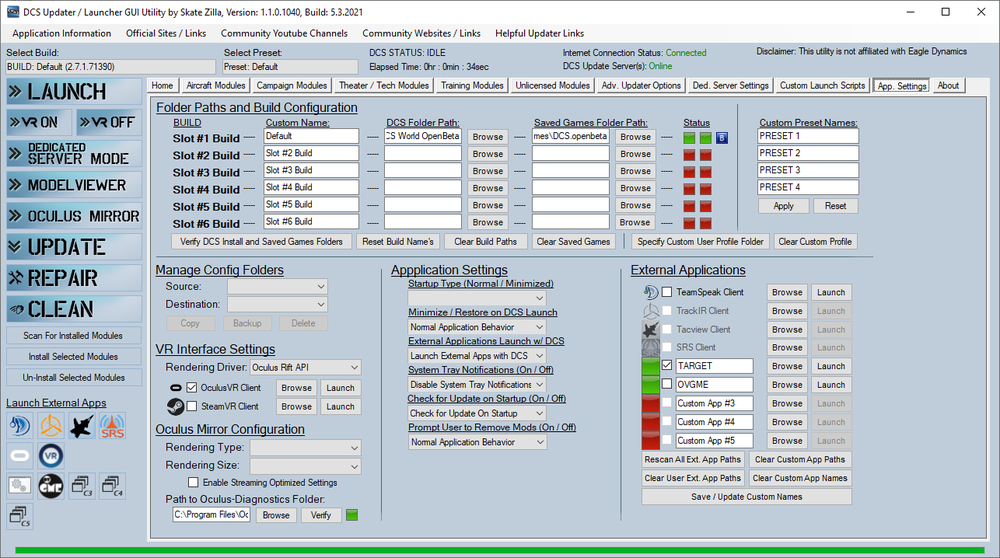Image resolution: width=1000 pixels, height=558 pixels.
Task: Run the DCS REPAIR action
Action: pos(74,278)
